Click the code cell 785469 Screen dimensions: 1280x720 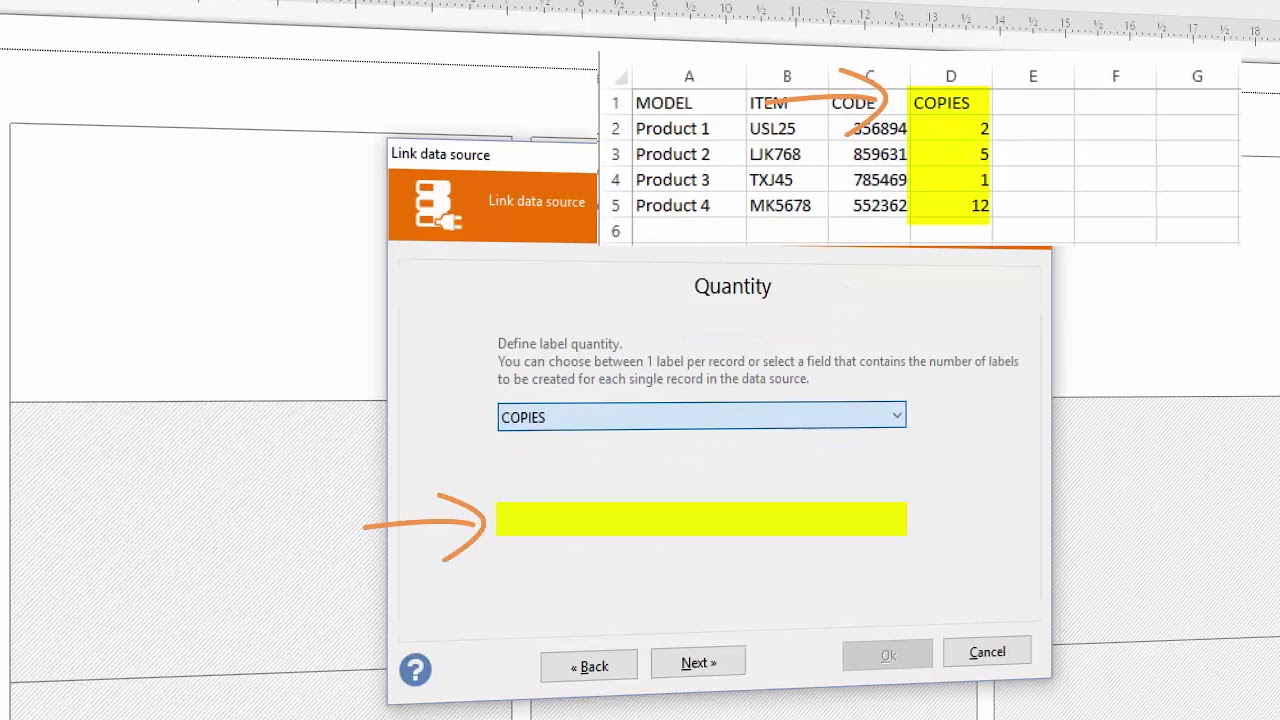coord(869,180)
